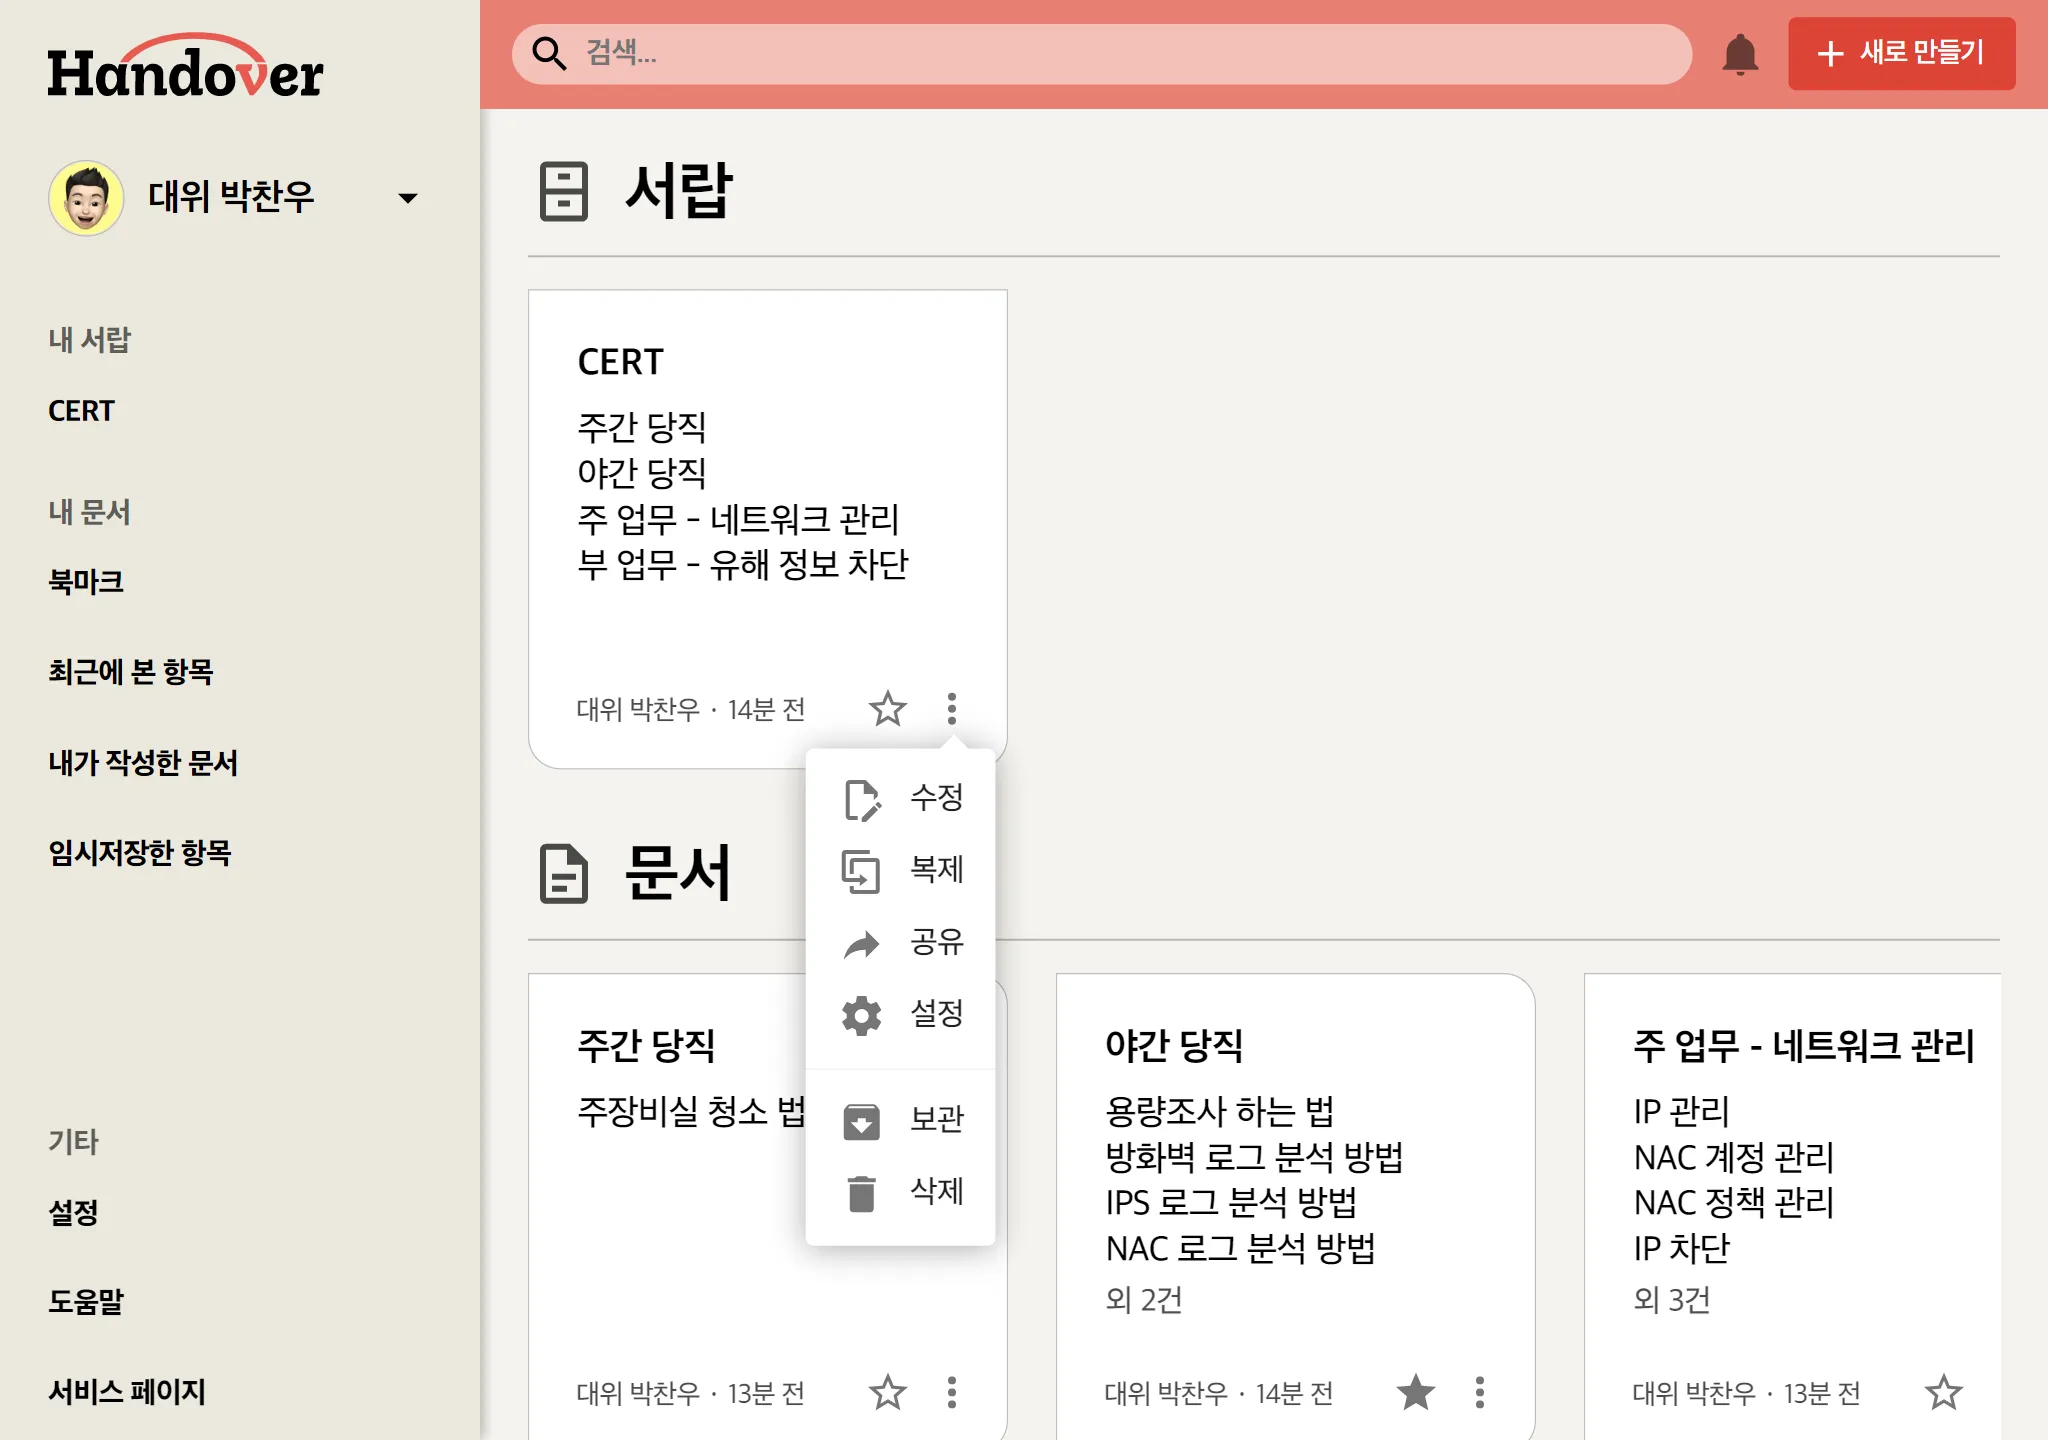
Task: Unstar the 야간 당직 document
Action: (x=1415, y=1392)
